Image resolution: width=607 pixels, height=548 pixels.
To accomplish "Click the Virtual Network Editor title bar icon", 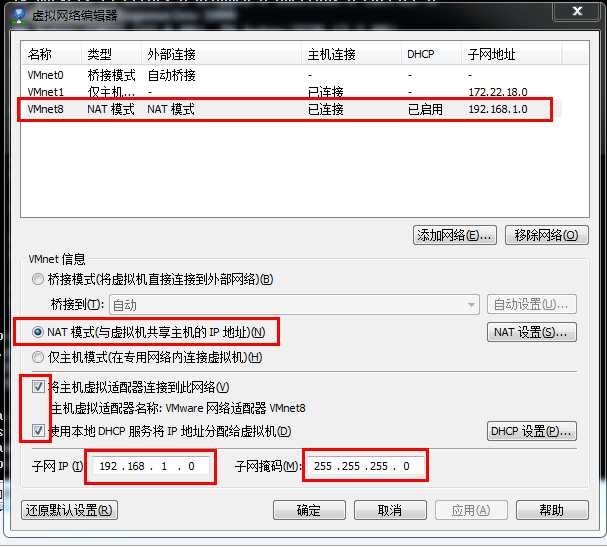I will coord(18,15).
